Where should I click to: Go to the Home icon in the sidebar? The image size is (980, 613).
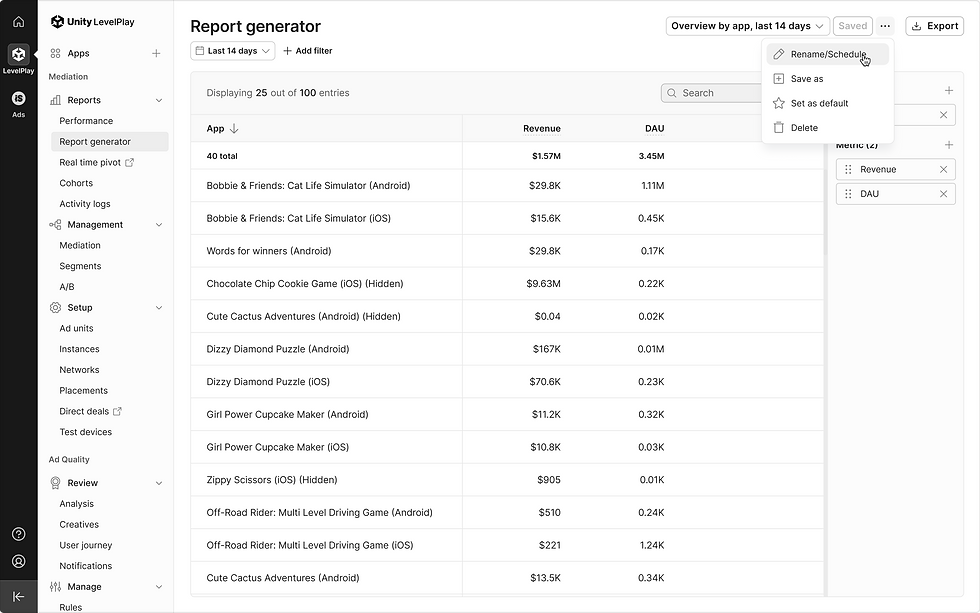(19, 22)
